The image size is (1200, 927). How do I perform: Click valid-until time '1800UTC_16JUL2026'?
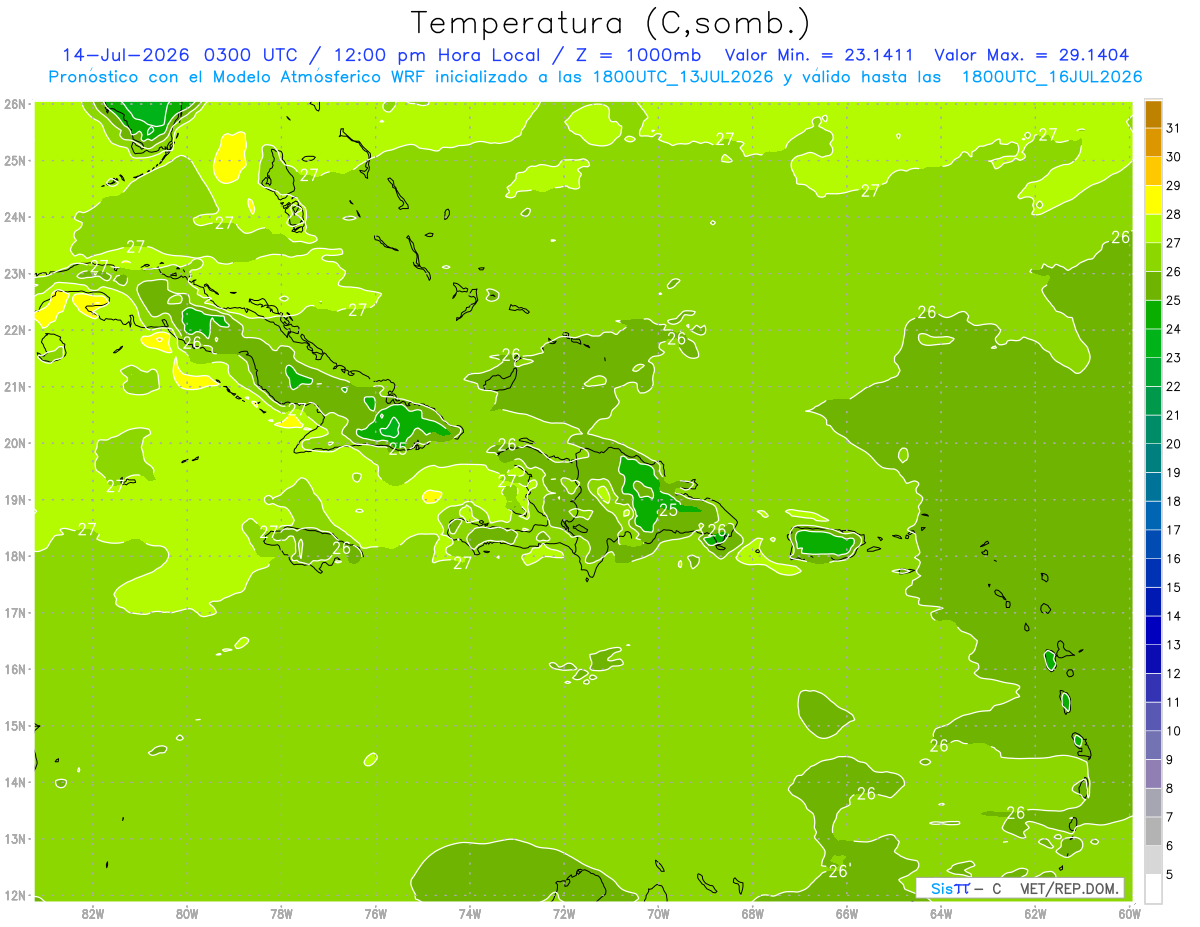tap(1051, 77)
